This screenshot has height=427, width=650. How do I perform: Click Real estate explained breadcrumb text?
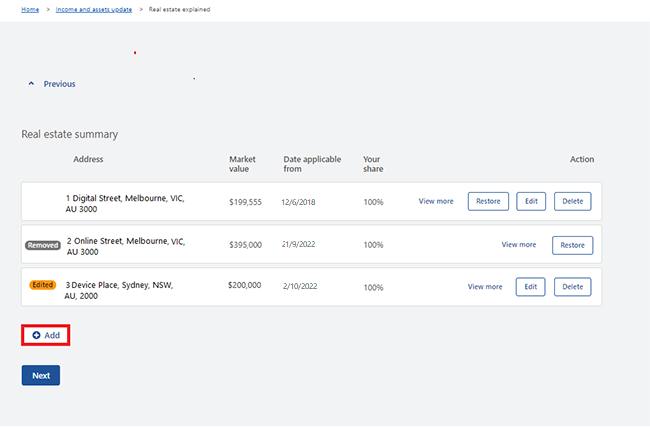click(179, 10)
